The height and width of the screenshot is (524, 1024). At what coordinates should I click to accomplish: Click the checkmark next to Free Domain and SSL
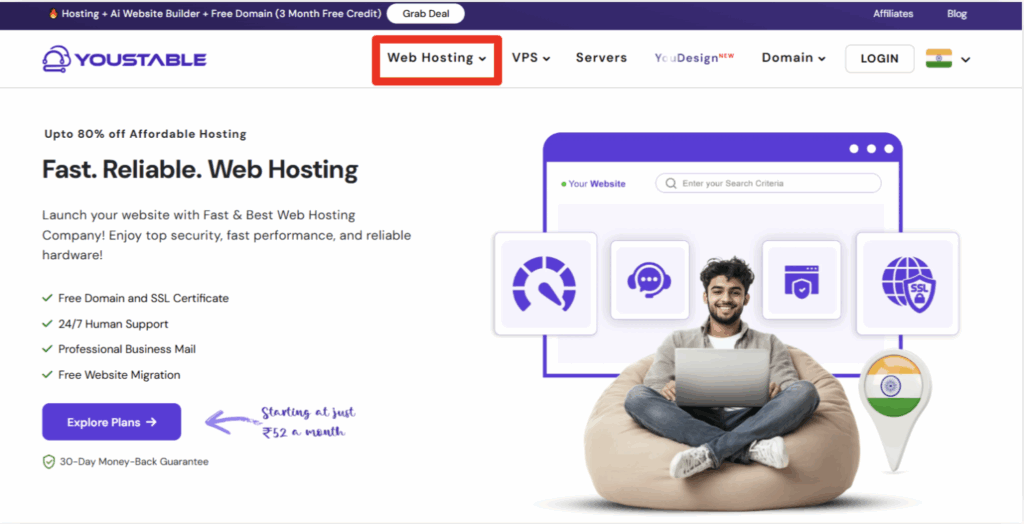(x=47, y=298)
